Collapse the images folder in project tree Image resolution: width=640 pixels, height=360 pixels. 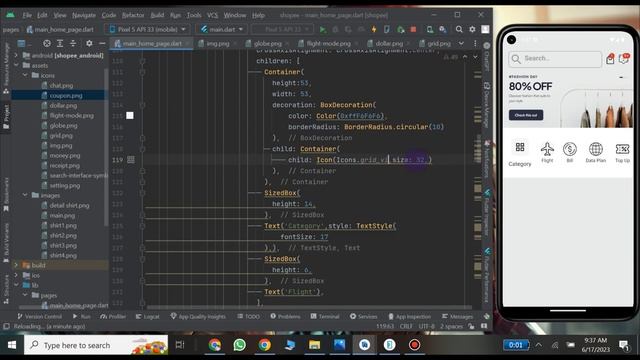coord(25,196)
